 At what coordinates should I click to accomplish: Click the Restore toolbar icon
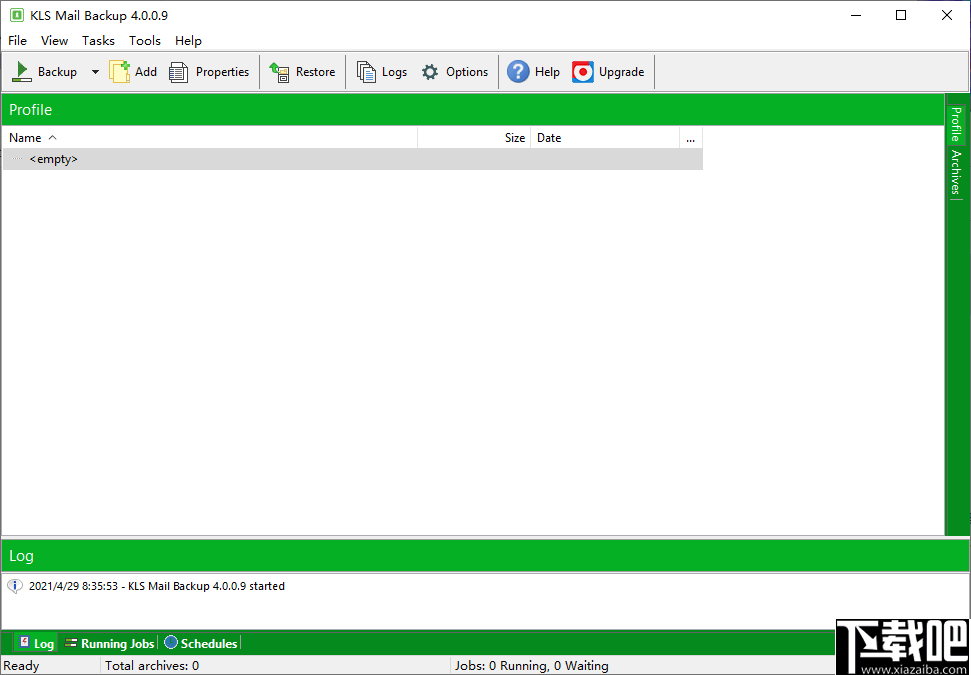[x=279, y=72]
